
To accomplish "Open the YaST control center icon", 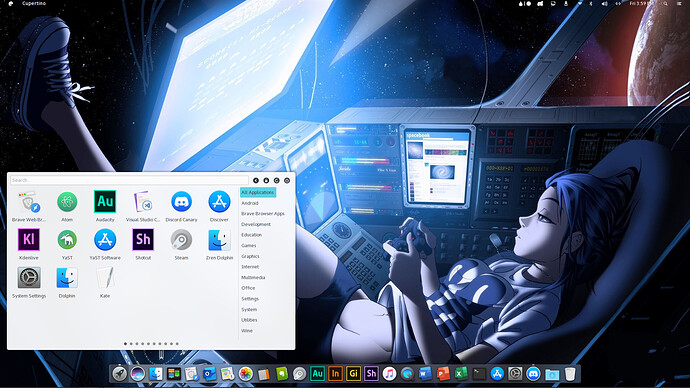I will click(67, 244).
